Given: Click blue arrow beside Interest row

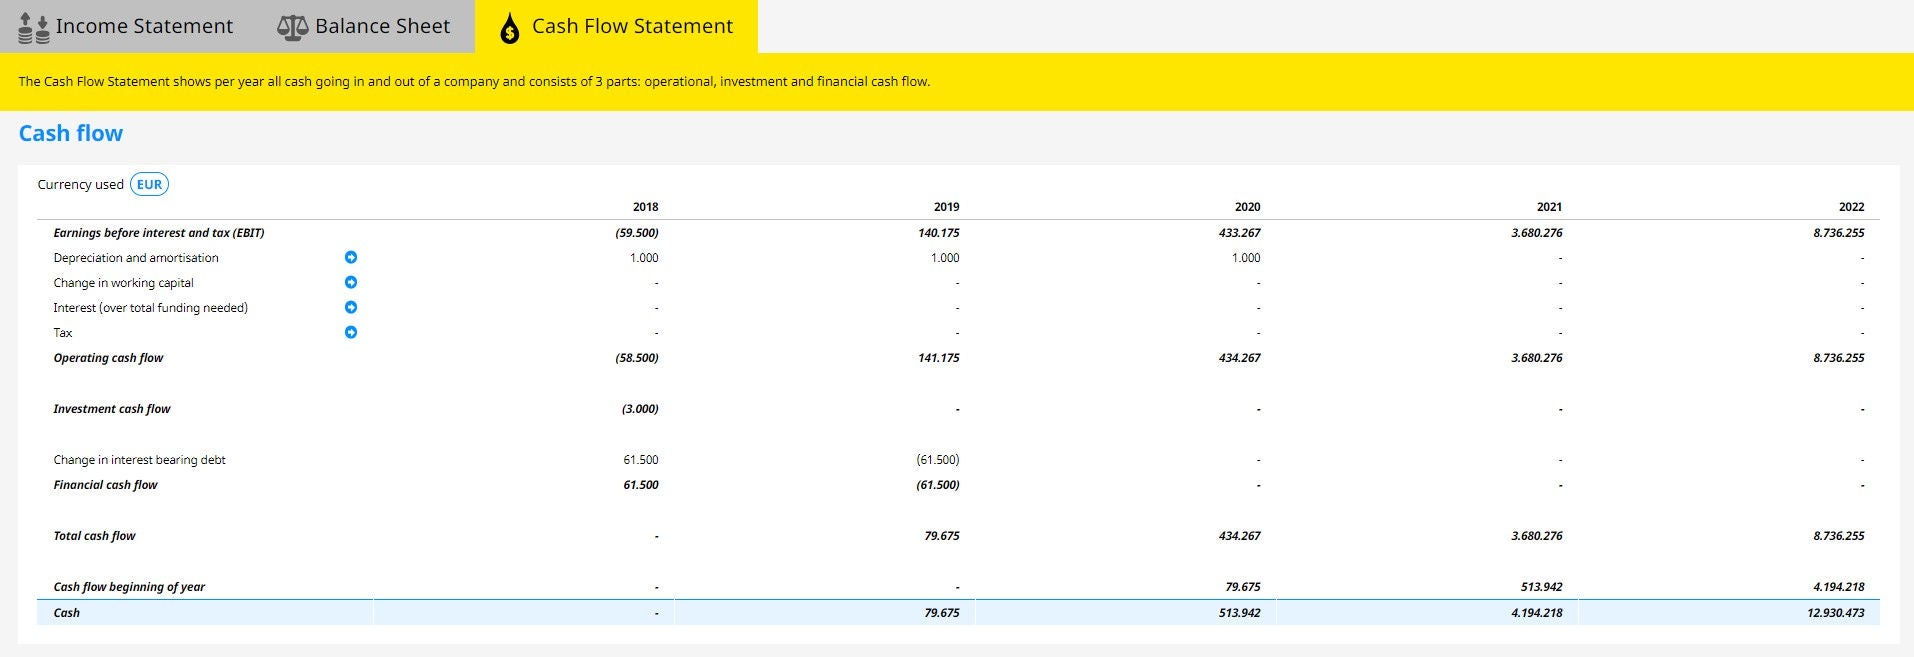Looking at the screenshot, I should pyautogui.click(x=351, y=308).
